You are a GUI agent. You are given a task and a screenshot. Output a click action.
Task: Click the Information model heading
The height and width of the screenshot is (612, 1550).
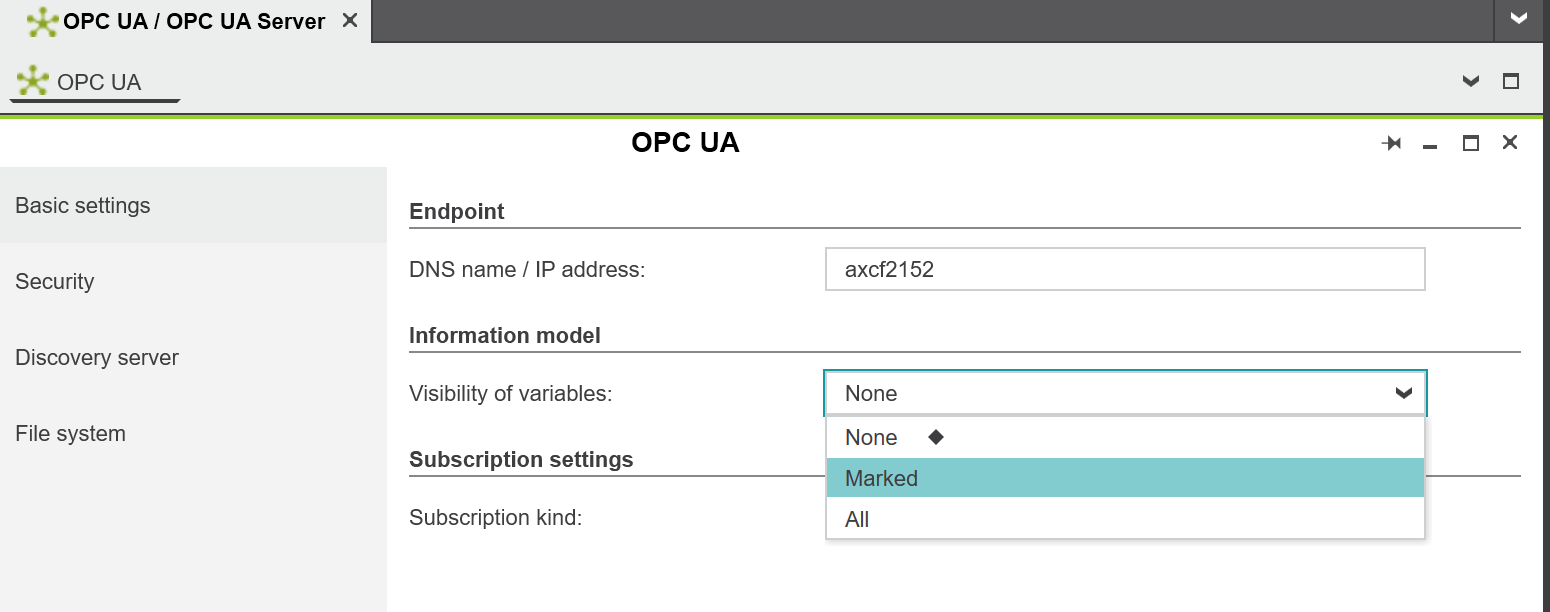click(505, 335)
